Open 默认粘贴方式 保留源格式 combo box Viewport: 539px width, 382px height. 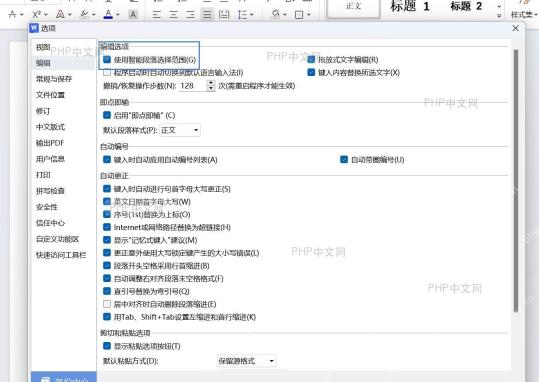246,361
